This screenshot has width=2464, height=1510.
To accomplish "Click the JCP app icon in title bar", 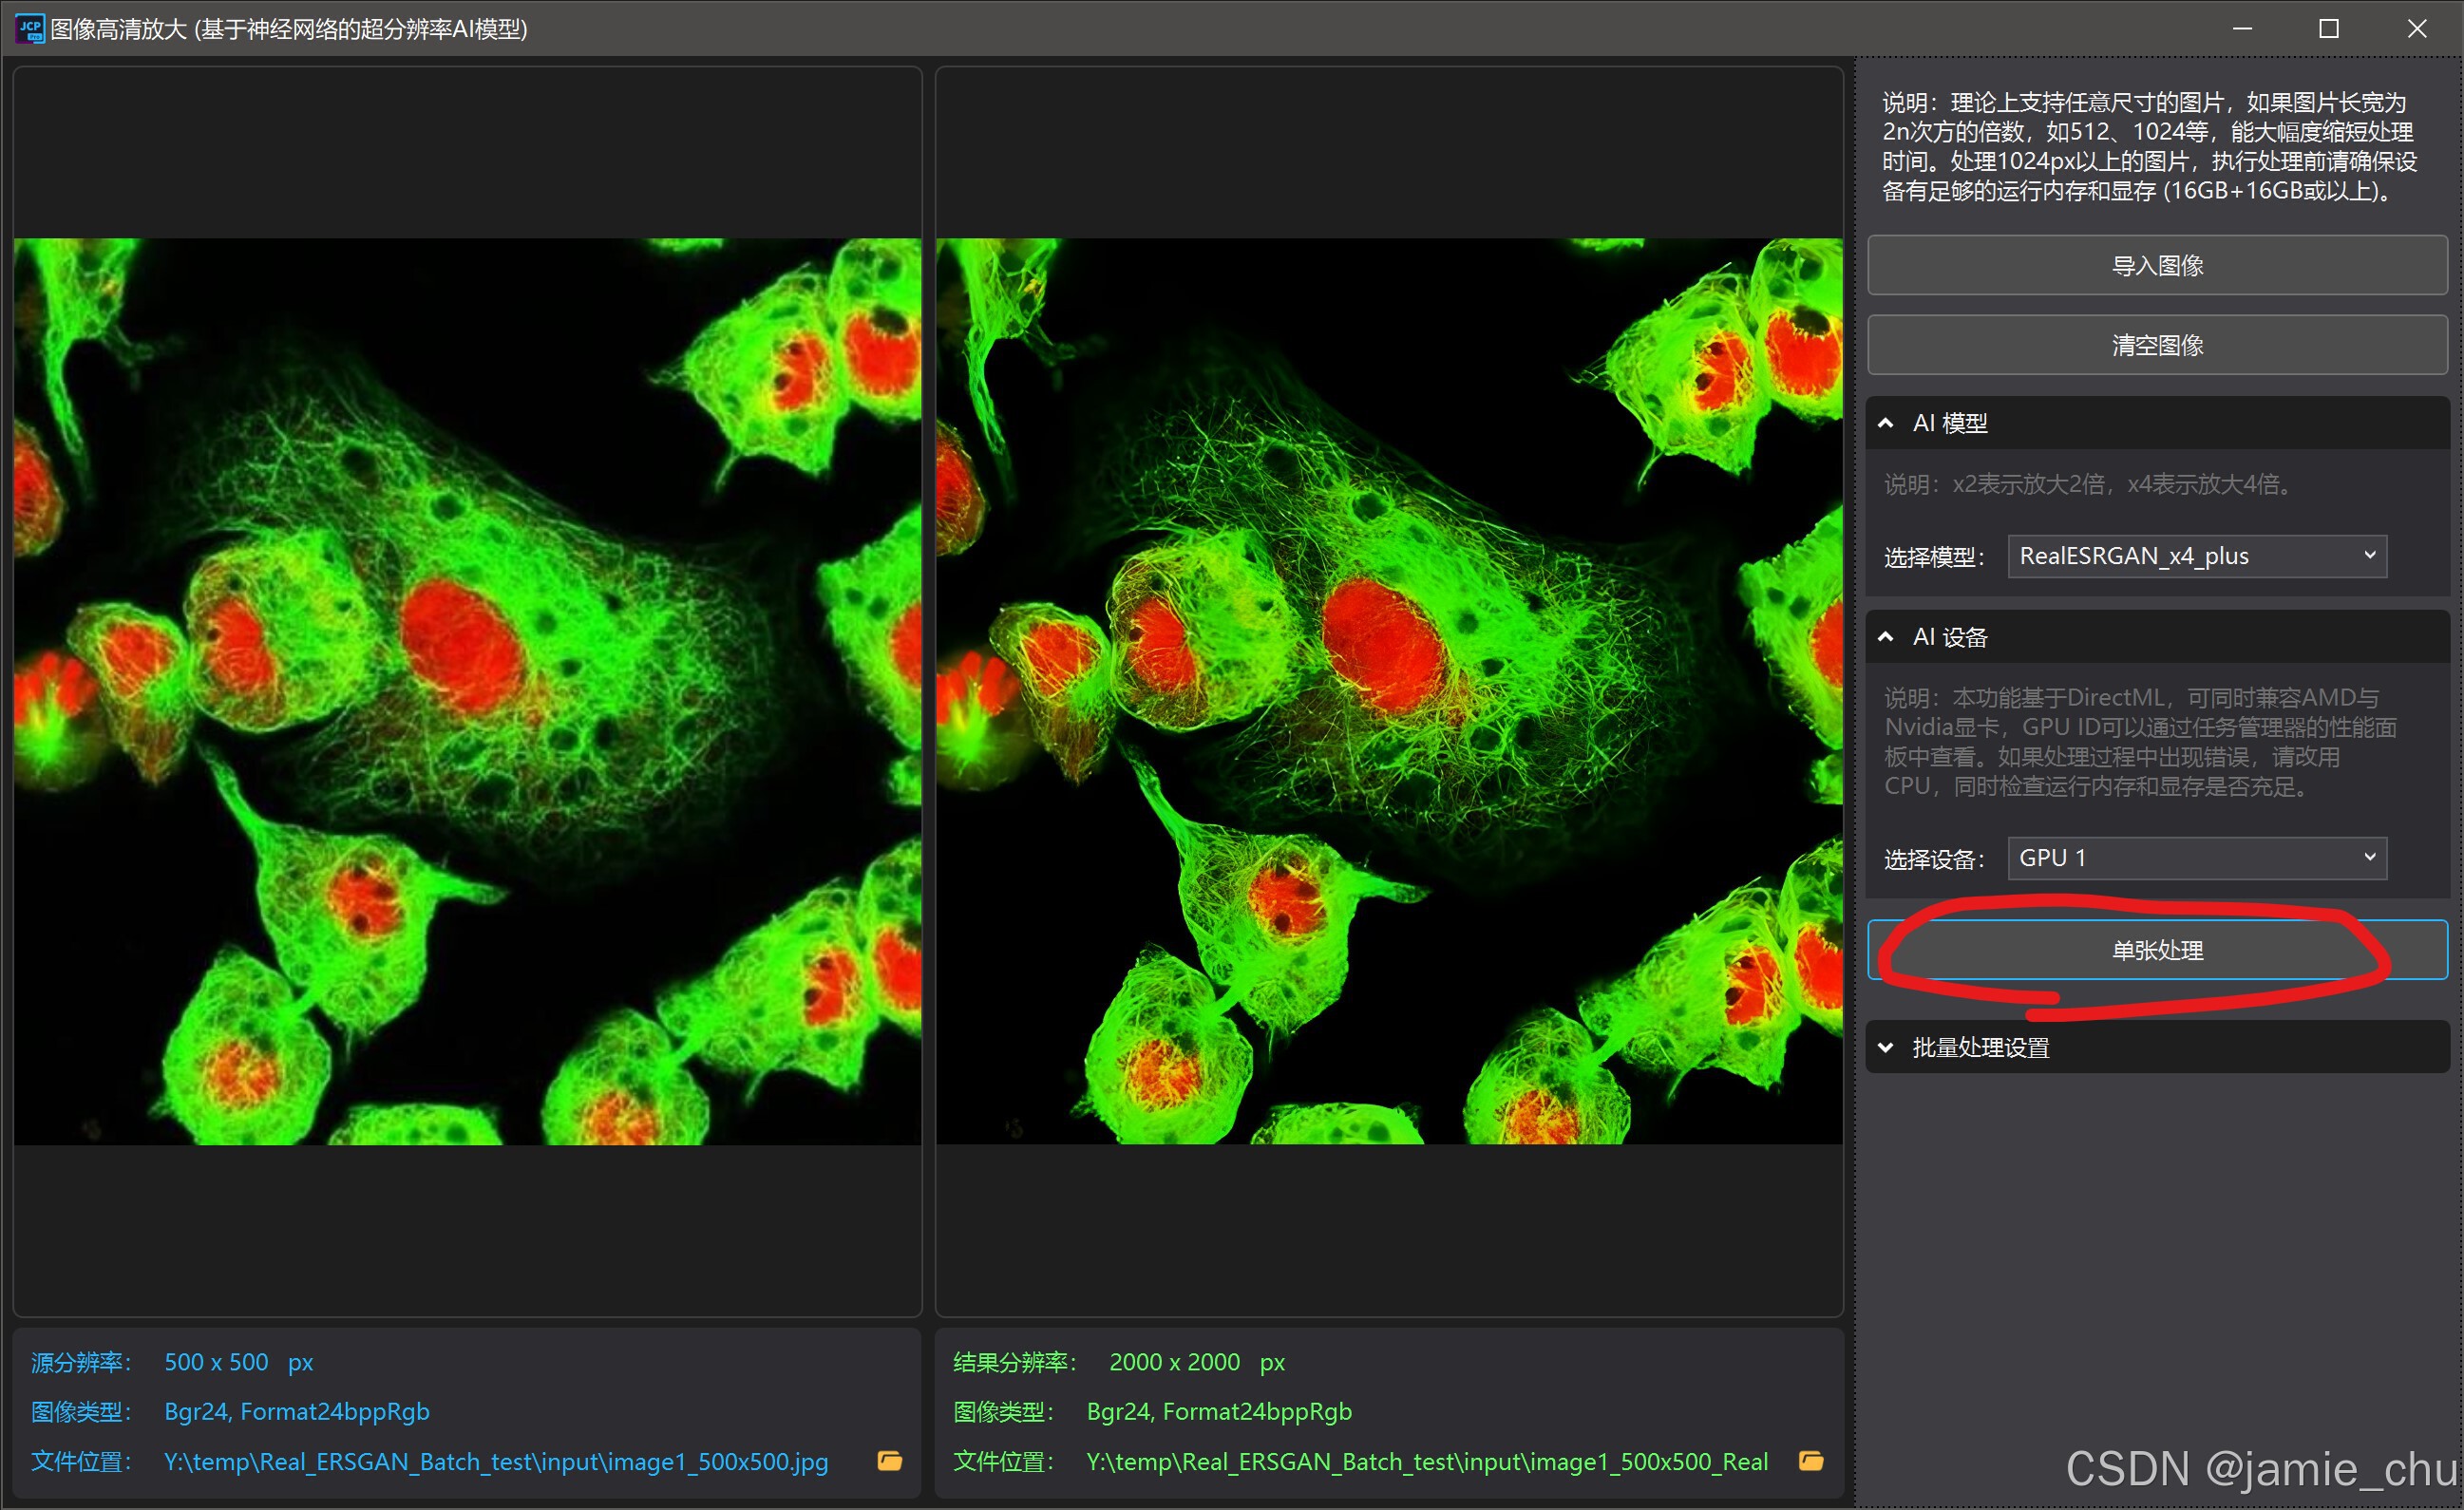I will point(30,28).
